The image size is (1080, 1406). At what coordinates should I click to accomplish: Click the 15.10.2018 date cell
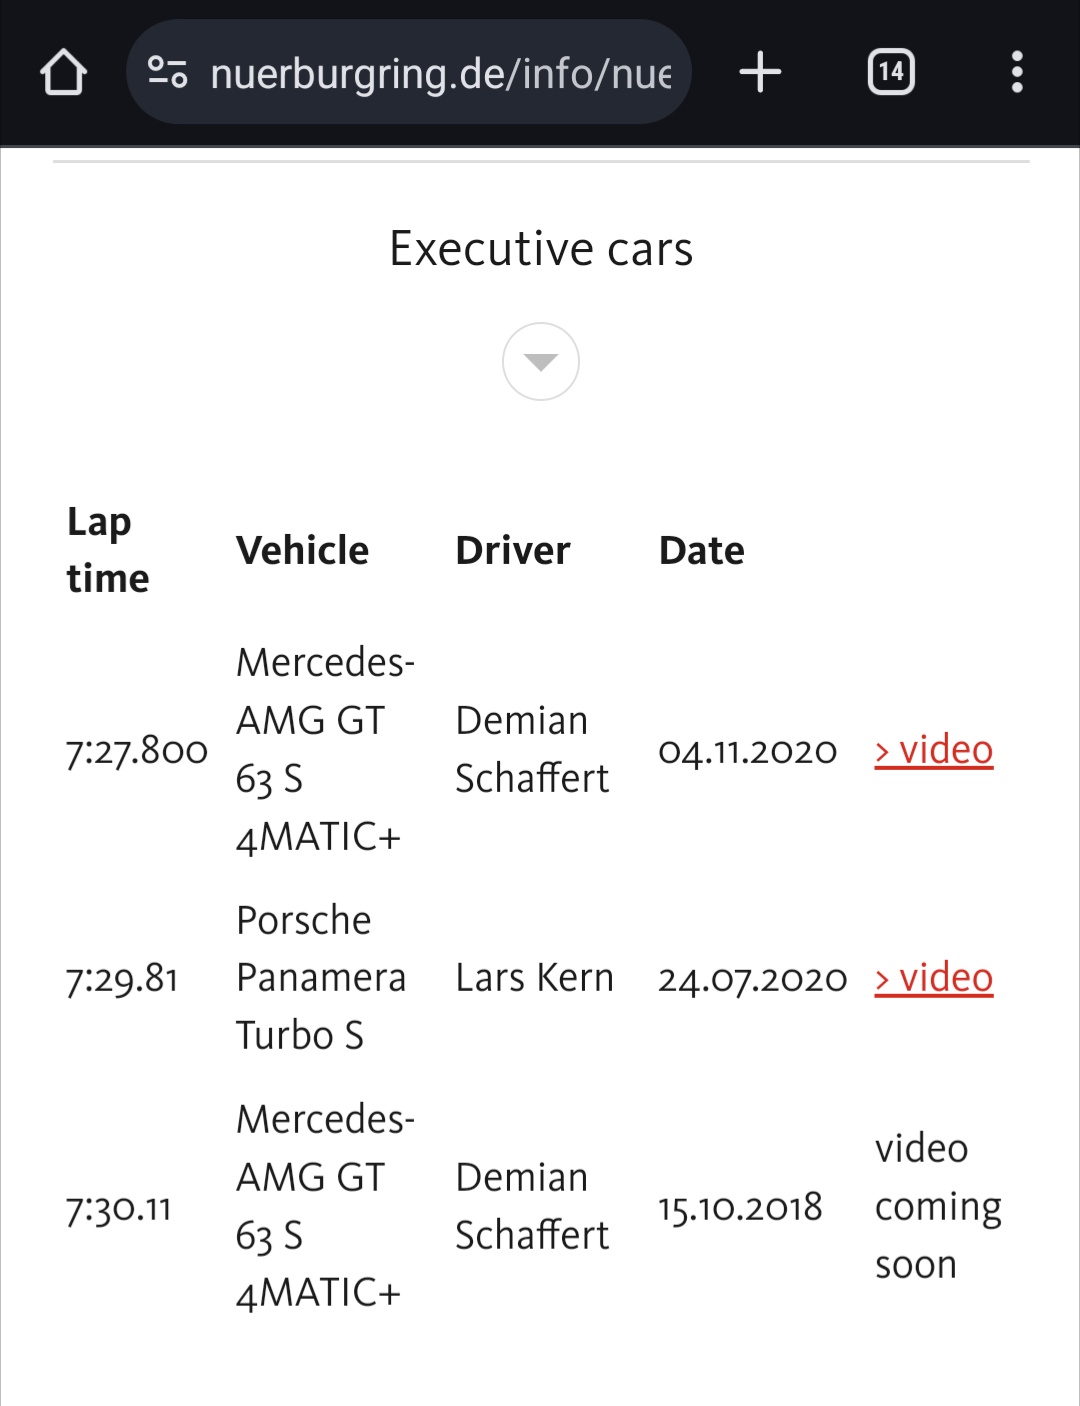(740, 1207)
